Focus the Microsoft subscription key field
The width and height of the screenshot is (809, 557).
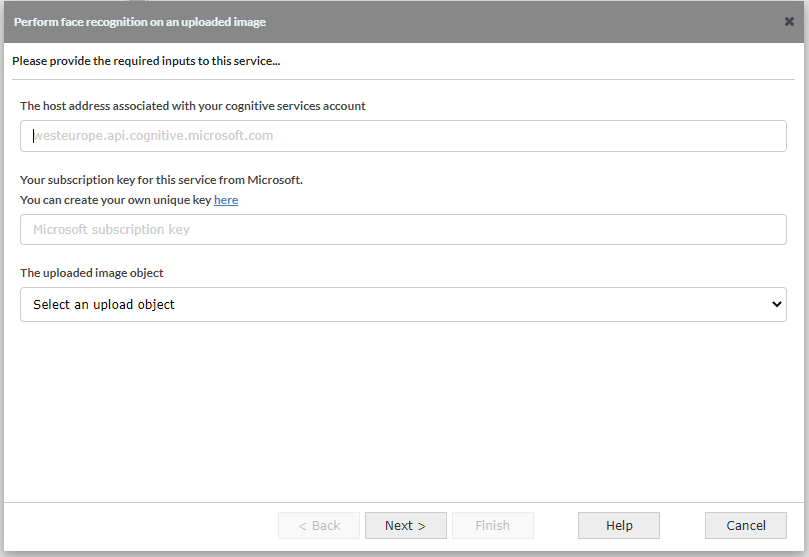[403, 229]
